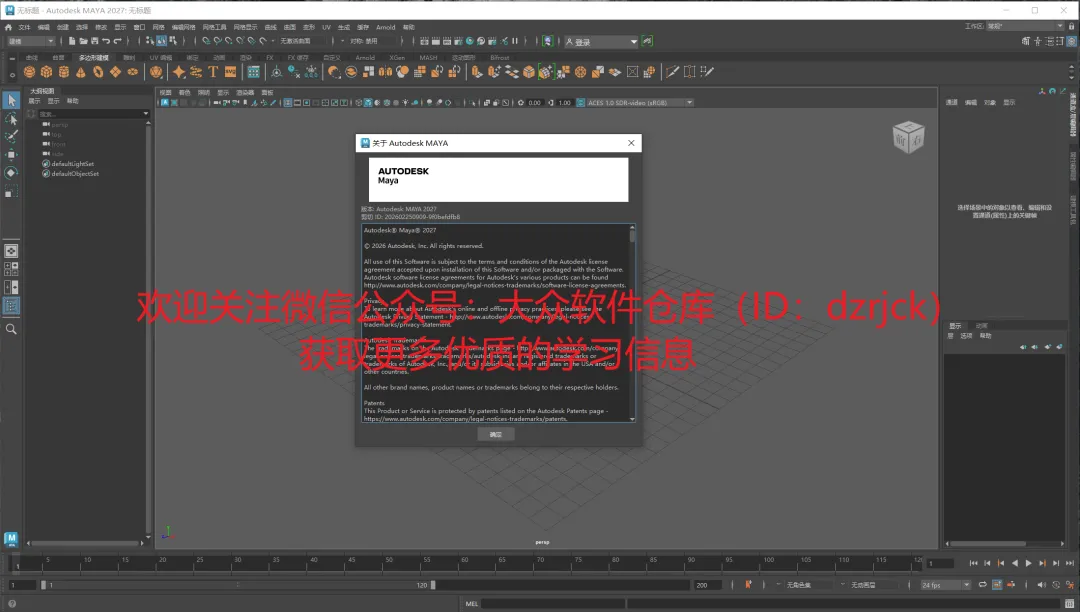Toggle loop playback mode button
This screenshot has height=612, width=1080.
(983, 584)
